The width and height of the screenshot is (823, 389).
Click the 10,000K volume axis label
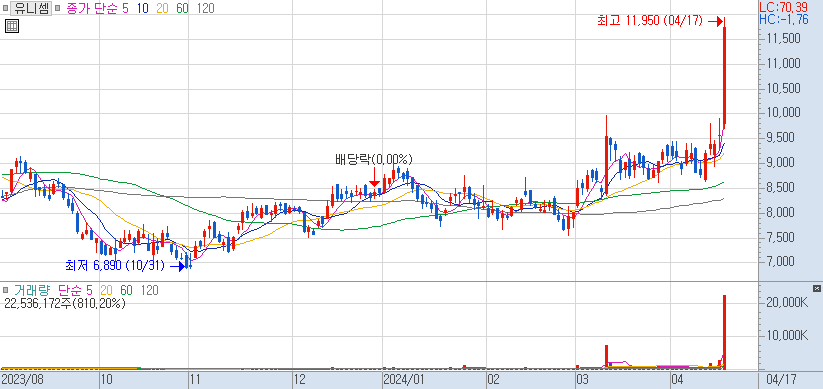(789, 335)
